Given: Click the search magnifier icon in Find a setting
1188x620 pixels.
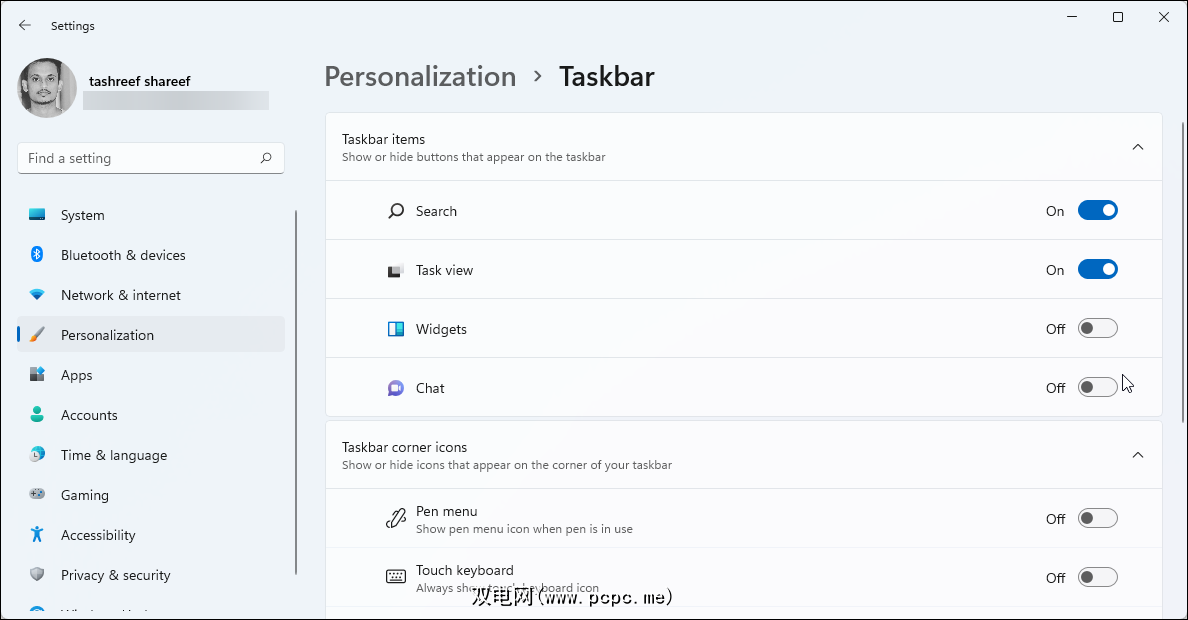Looking at the screenshot, I should 266,158.
